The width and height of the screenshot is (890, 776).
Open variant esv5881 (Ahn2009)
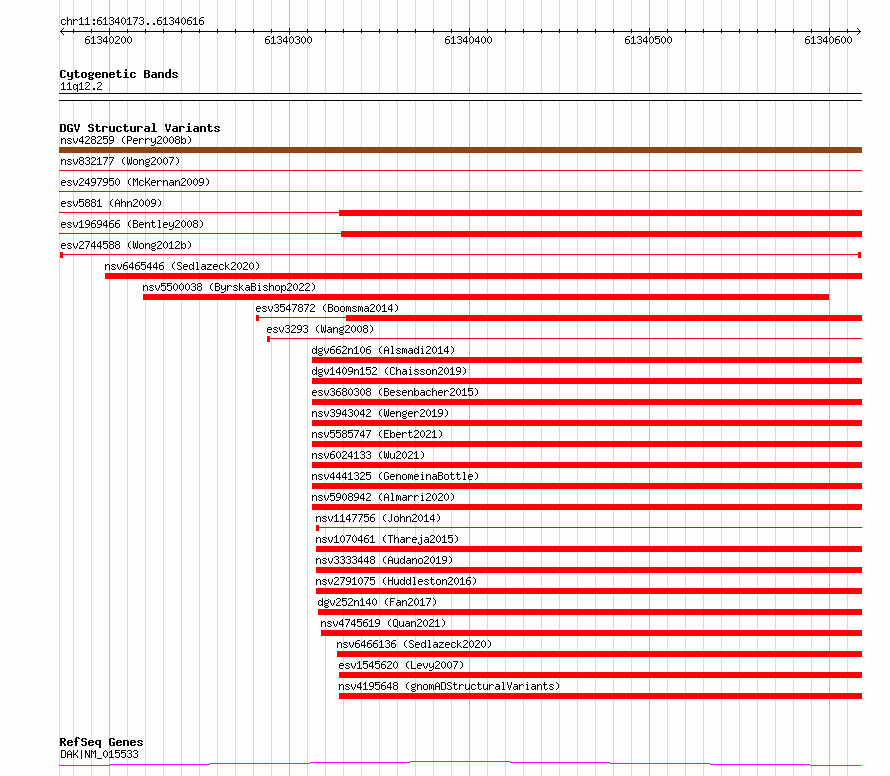tap(111, 203)
